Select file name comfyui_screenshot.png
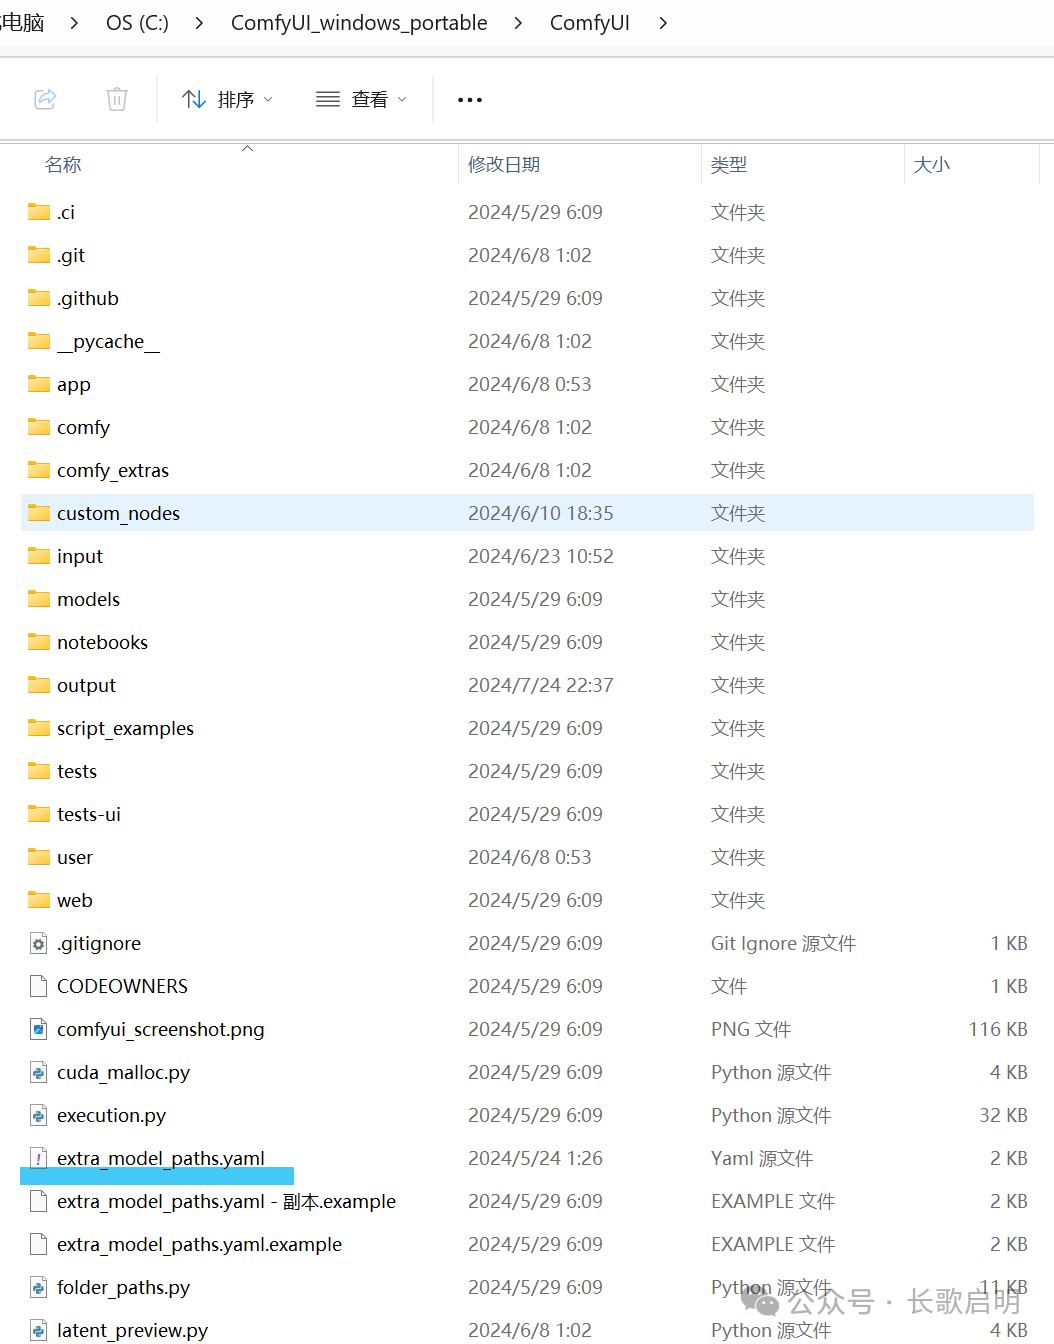 [x=160, y=1029]
